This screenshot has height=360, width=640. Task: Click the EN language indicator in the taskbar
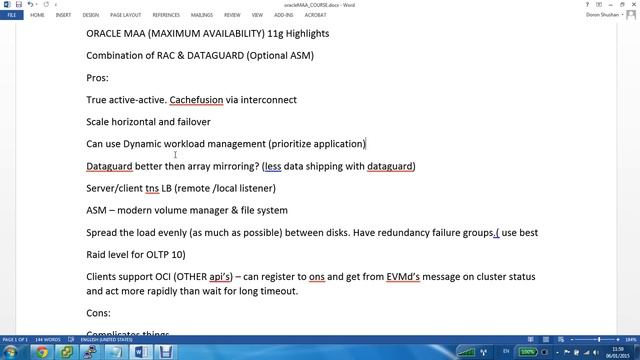[x=506, y=351]
